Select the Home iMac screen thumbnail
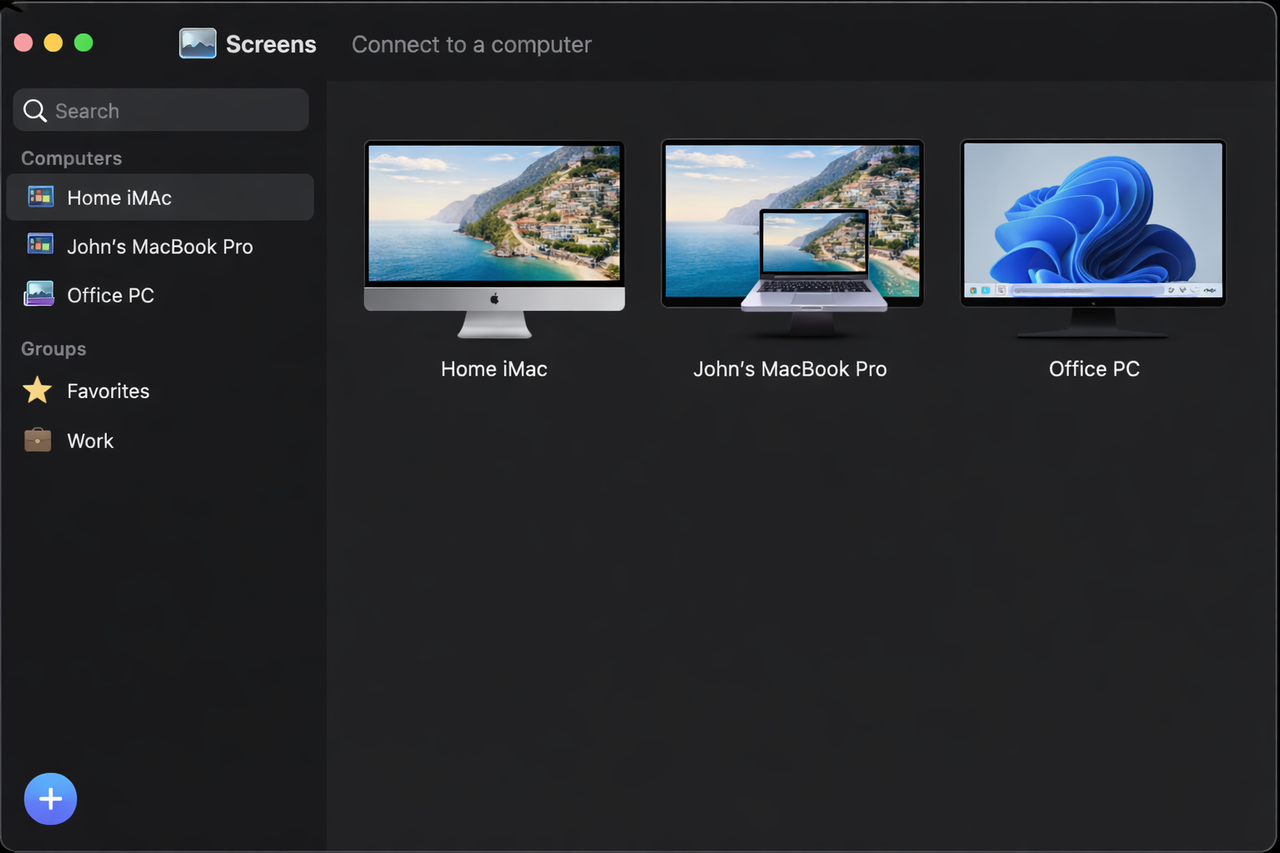1280x853 pixels. (x=494, y=239)
